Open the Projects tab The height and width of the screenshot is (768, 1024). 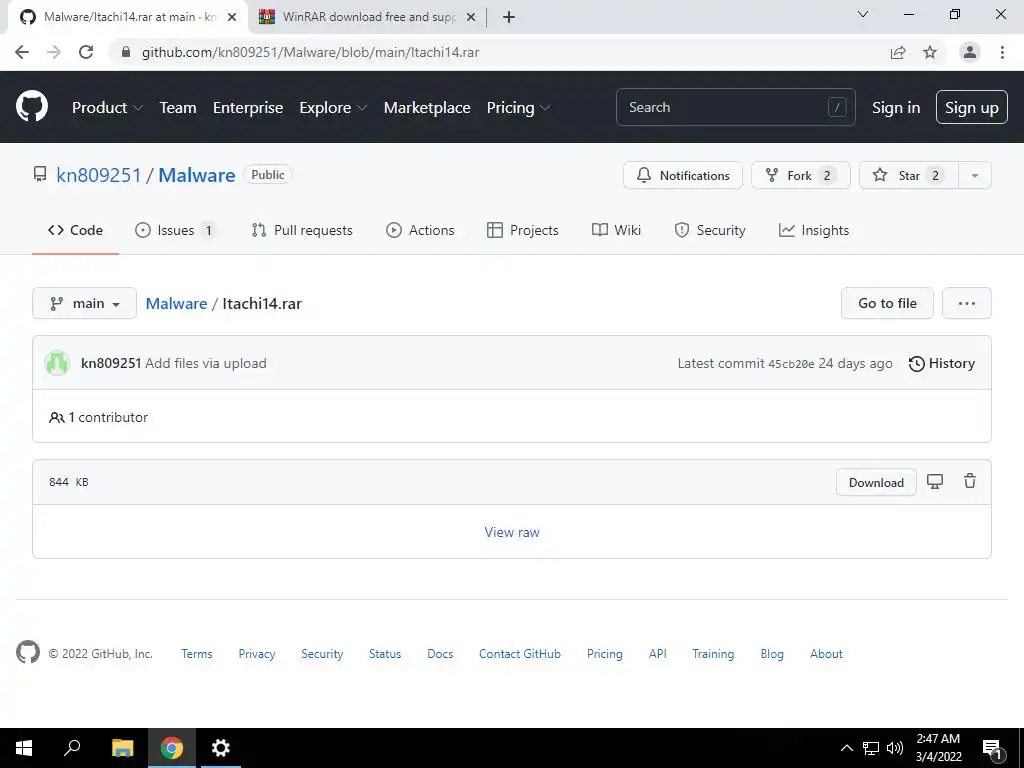pyautogui.click(x=522, y=230)
